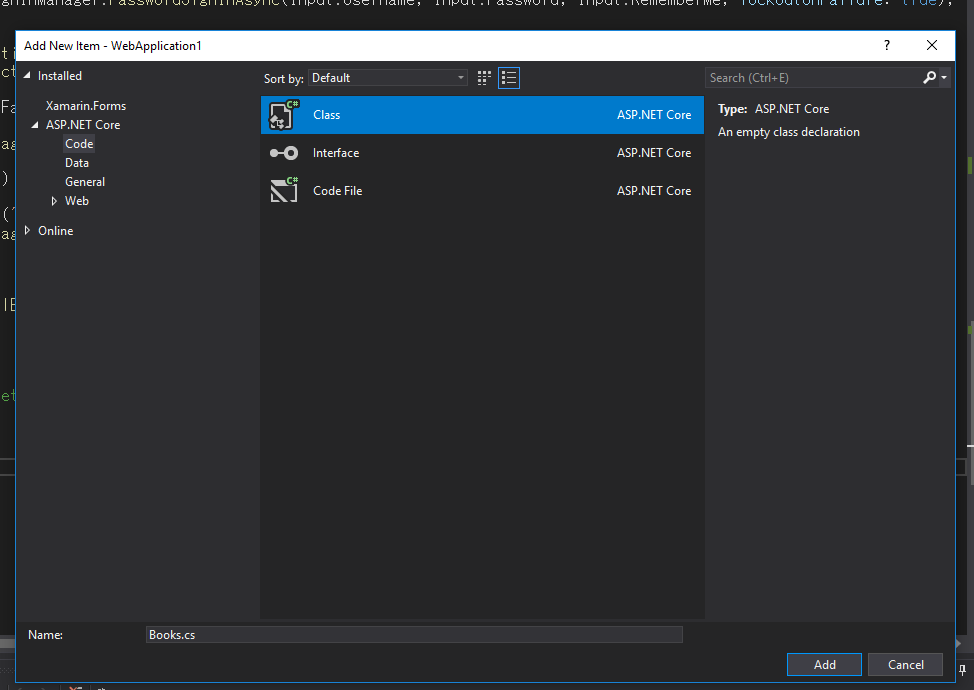
Task: Click the Name: label
Action: (45, 635)
